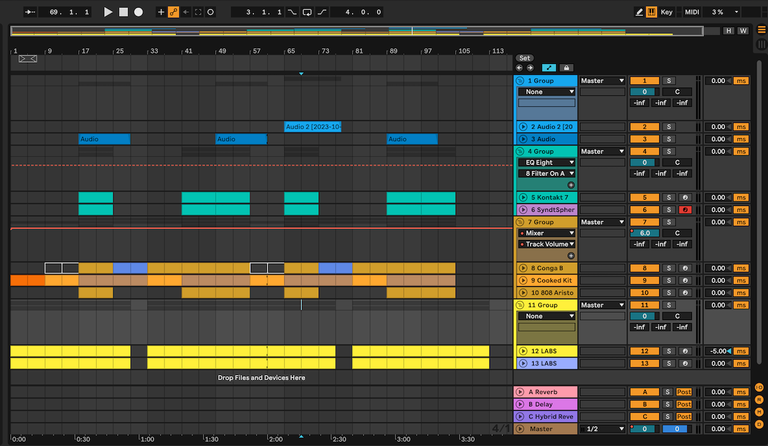Click the Capture MIDI icon
The width and height of the screenshot is (768, 446).
point(198,12)
